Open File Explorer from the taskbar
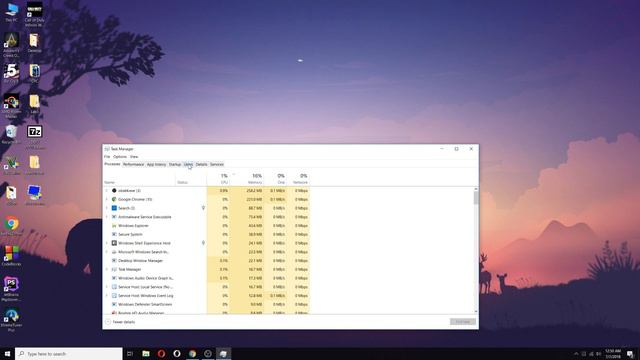640x360 pixels. click(x=146, y=353)
